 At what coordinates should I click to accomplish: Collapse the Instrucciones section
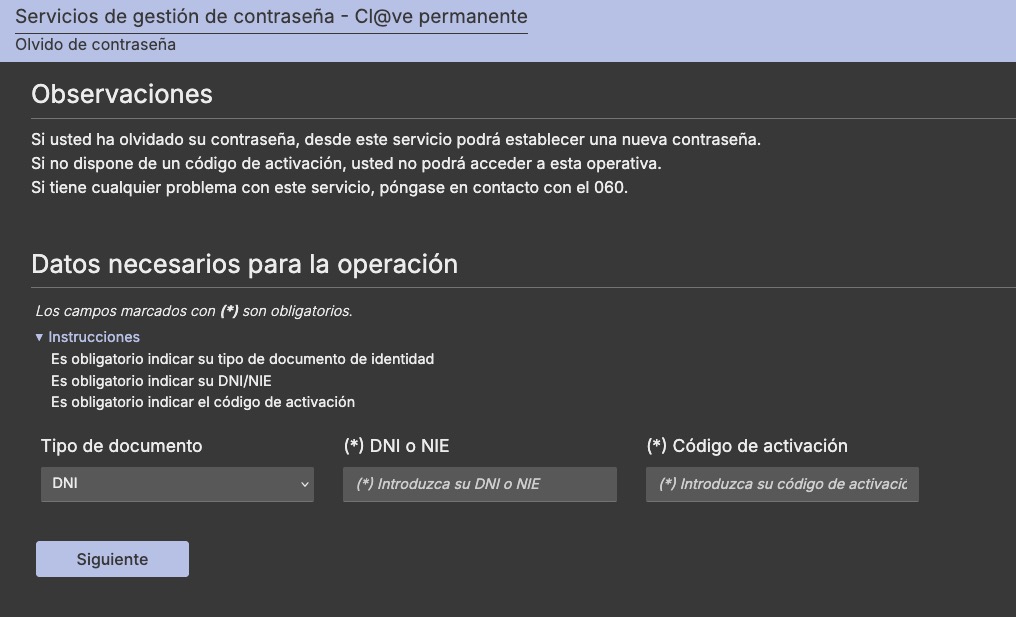click(x=87, y=337)
